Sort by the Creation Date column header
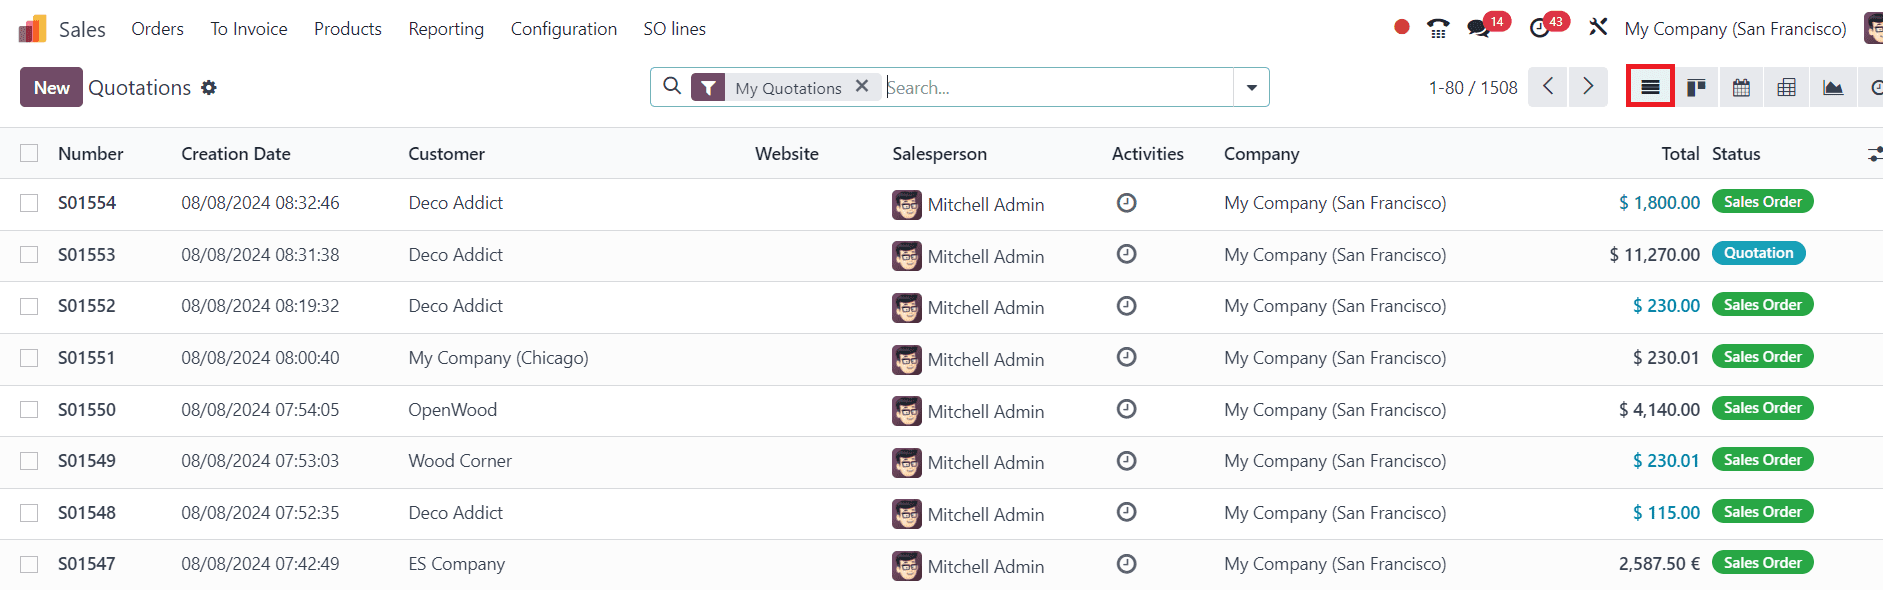The height and width of the screenshot is (590, 1883). tap(236, 154)
